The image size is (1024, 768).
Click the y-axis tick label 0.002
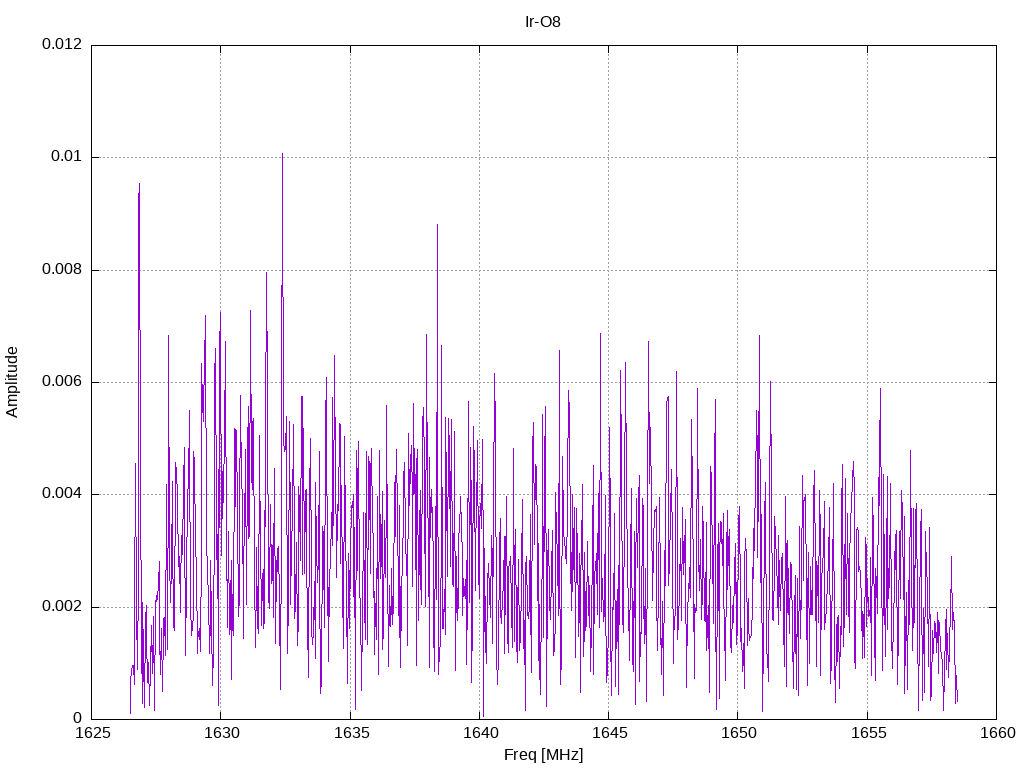point(62,606)
